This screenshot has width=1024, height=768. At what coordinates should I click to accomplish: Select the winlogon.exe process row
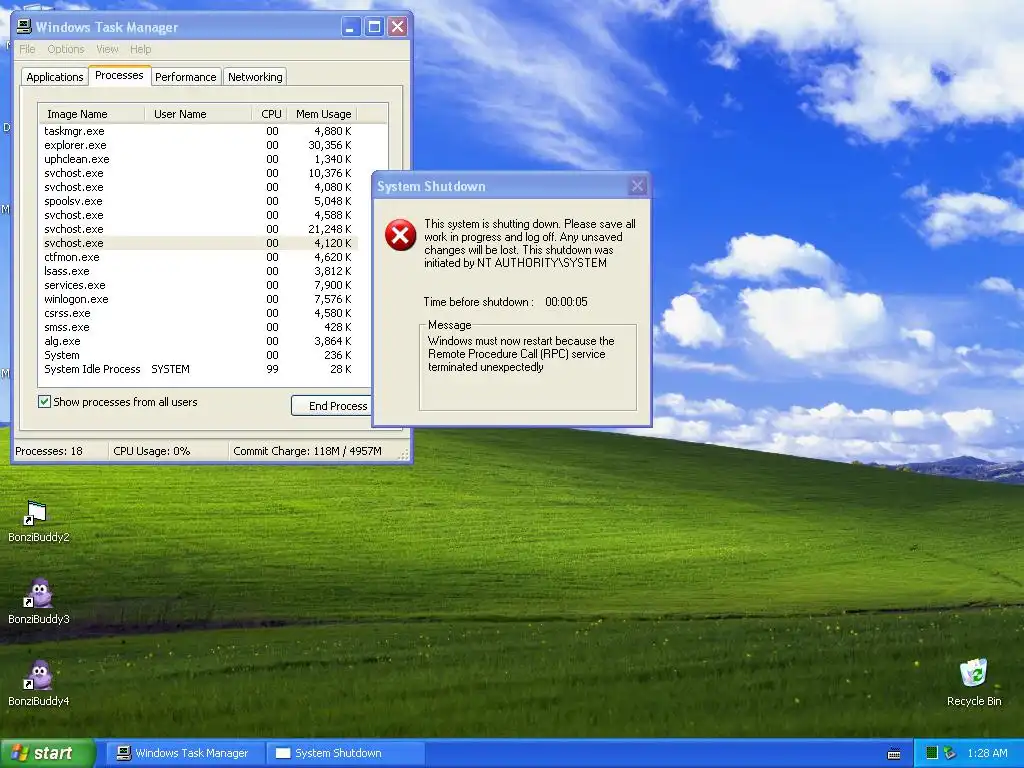tap(198, 299)
